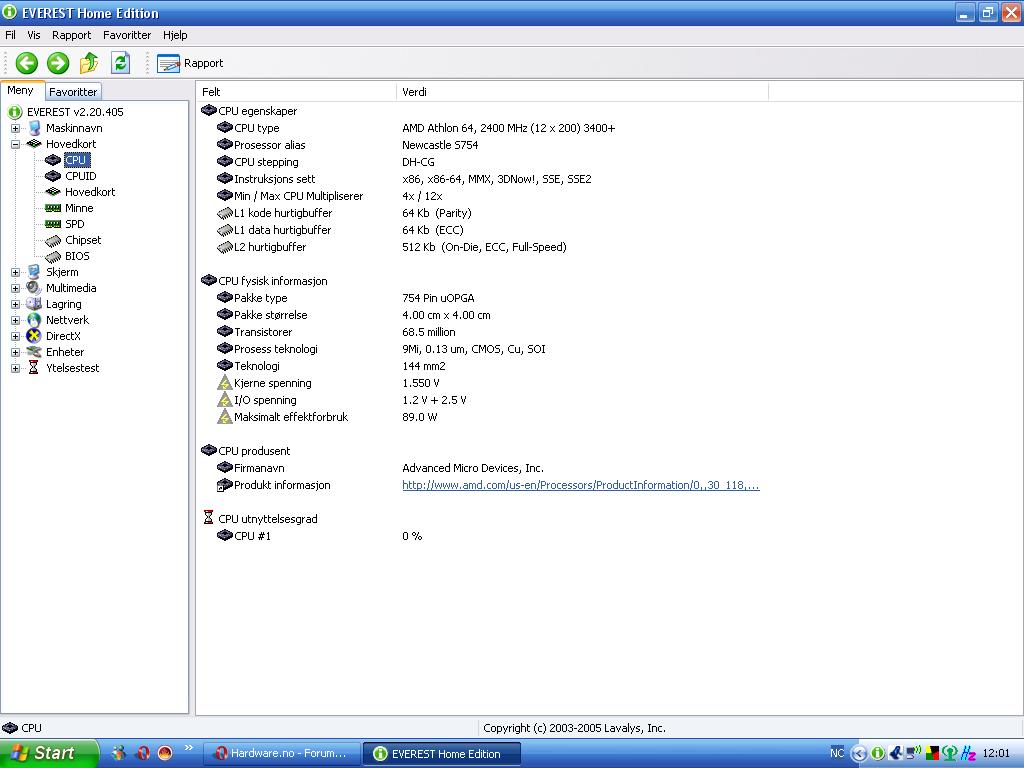Expand the Maskinnavn tree node
Image resolution: width=1024 pixels, height=768 pixels.
click(15, 128)
